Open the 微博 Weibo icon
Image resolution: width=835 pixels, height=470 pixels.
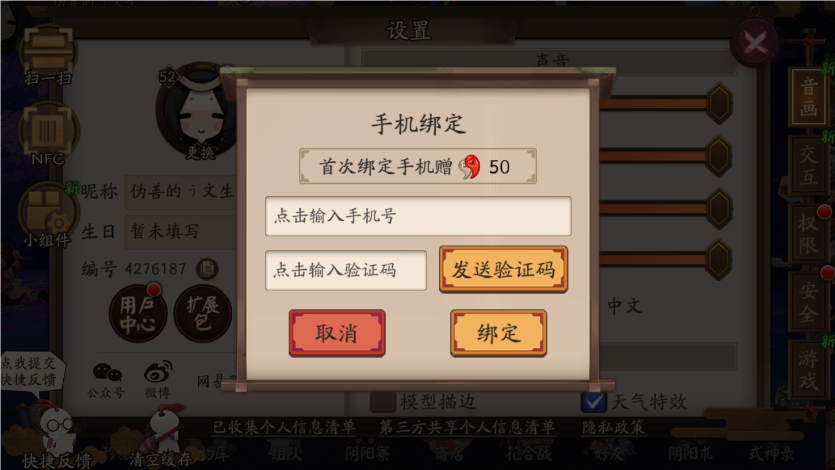click(158, 379)
